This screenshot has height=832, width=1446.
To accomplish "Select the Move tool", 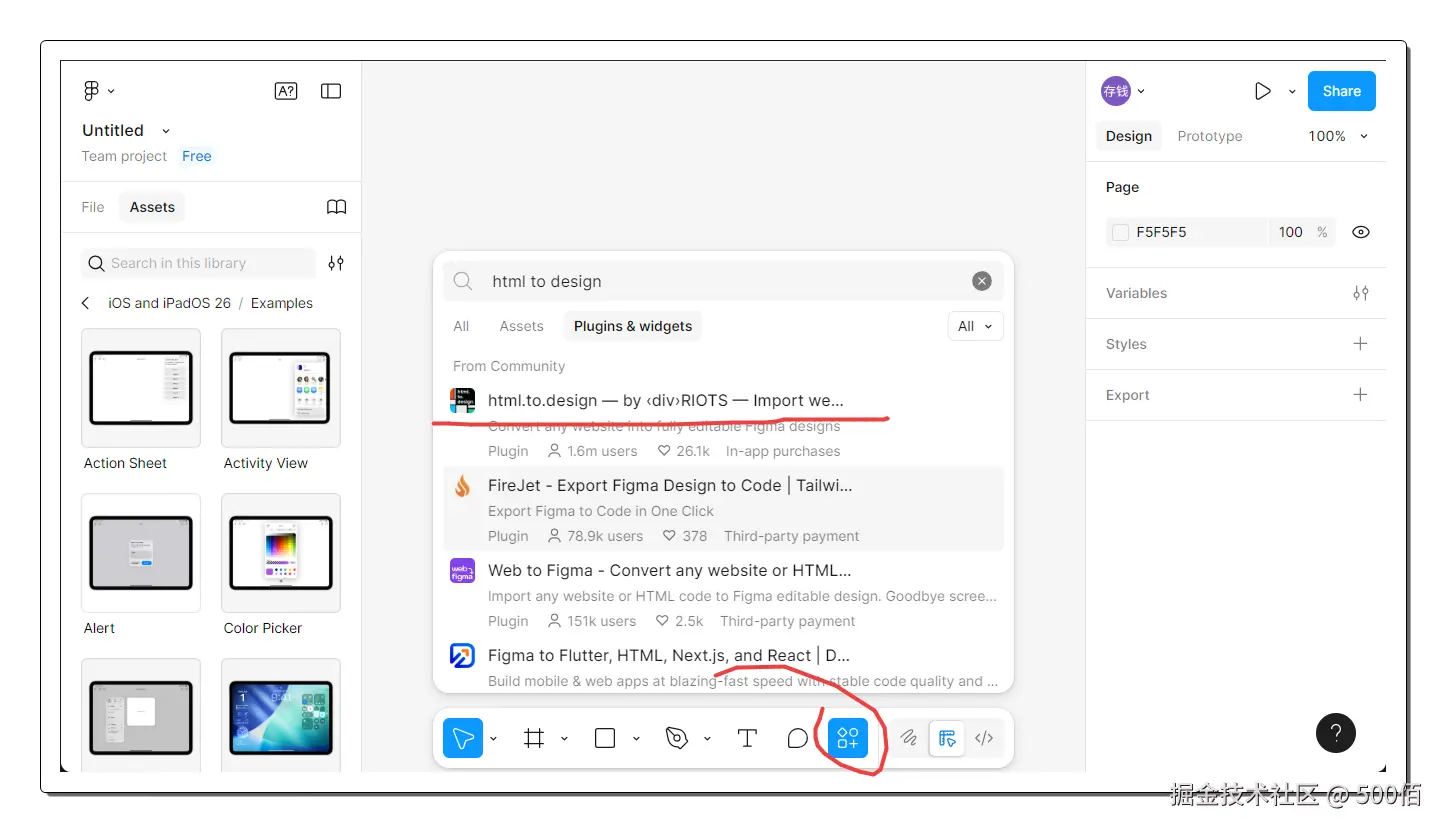I will [x=463, y=738].
